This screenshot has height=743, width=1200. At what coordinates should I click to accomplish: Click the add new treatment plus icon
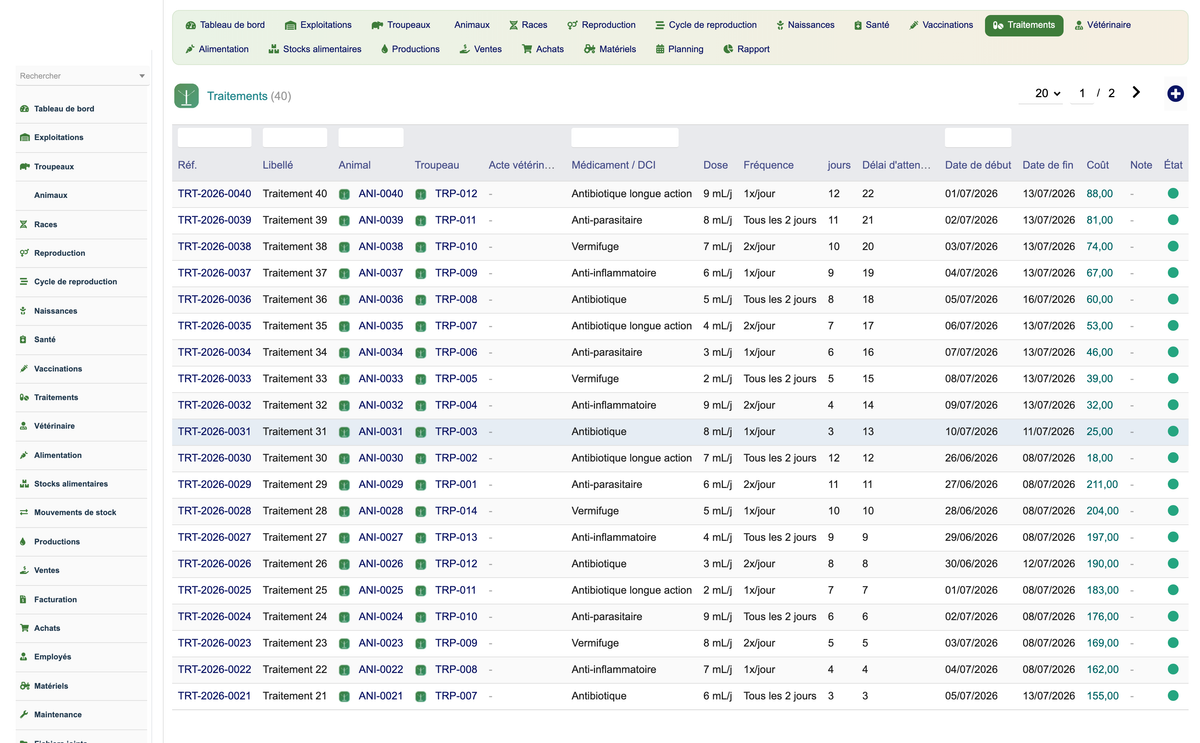click(x=1175, y=93)
